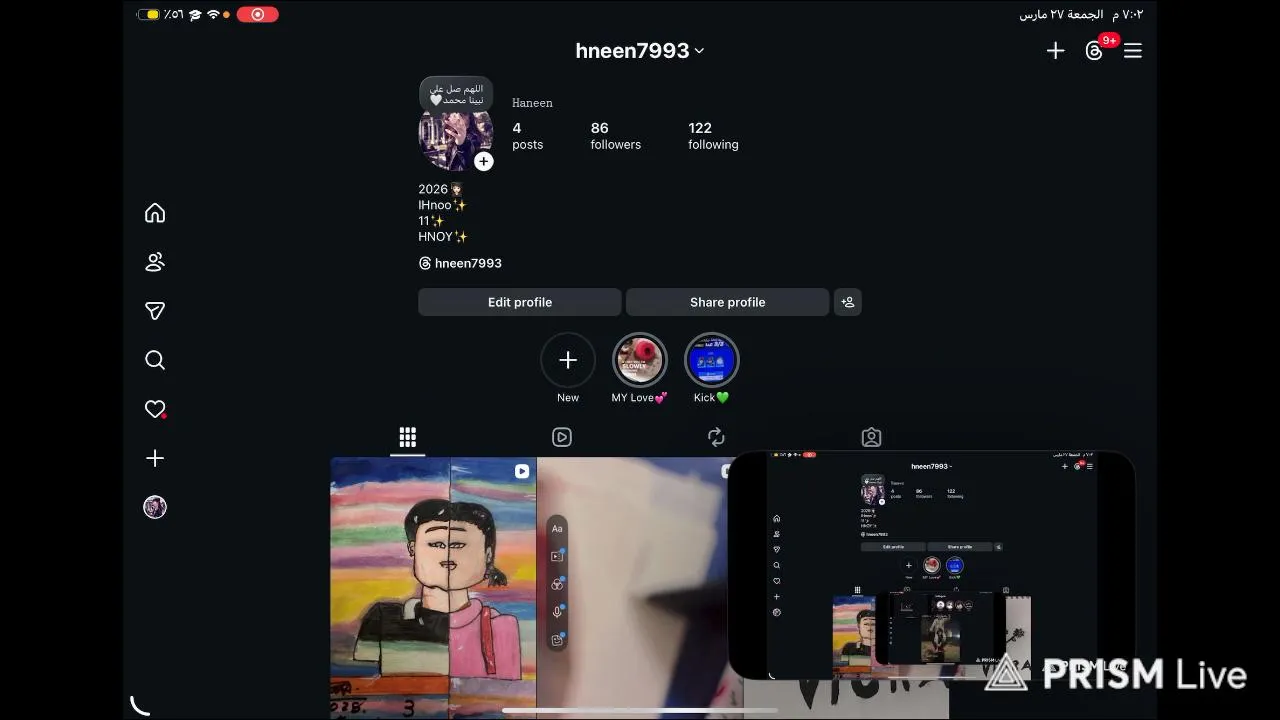Open Search from the sidebar
Screen dimensions: 1280x720
(x=155, y=360)
